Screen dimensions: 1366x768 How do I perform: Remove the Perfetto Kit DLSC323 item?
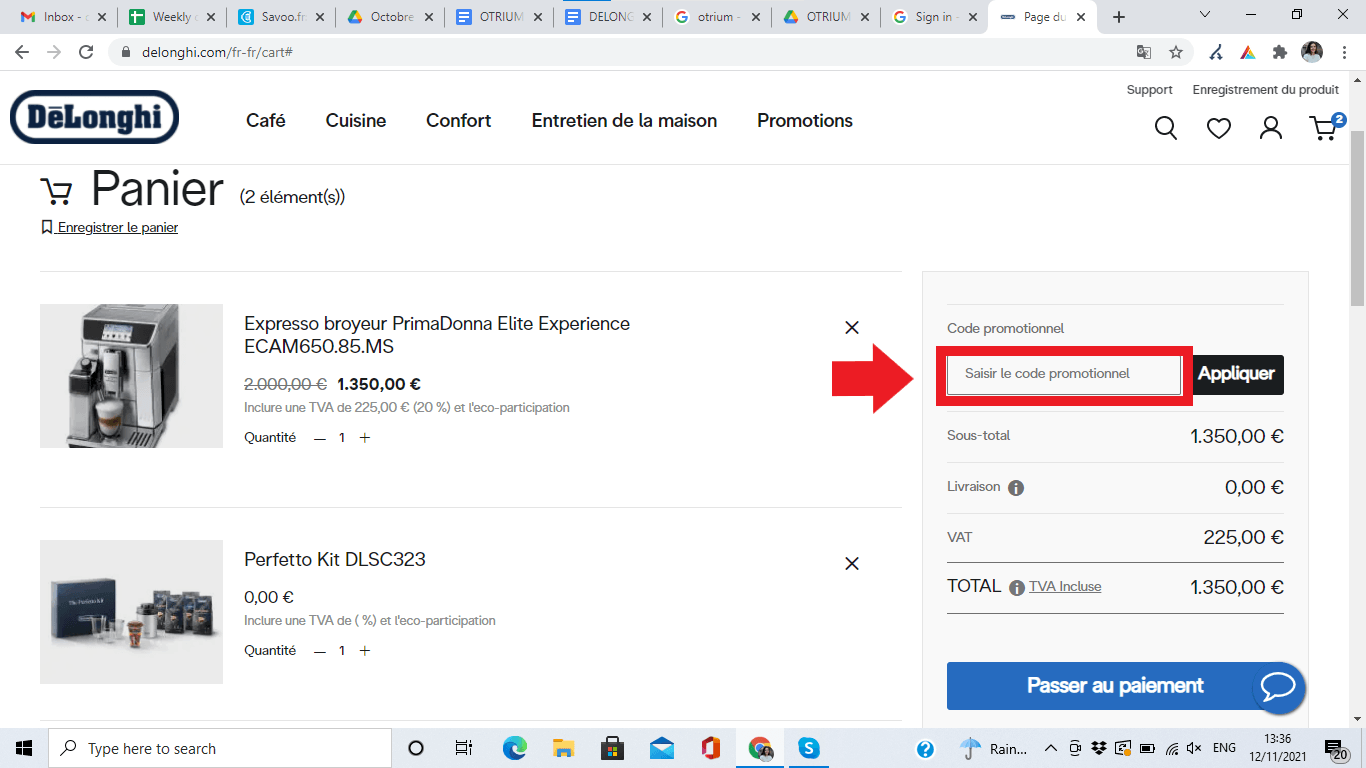852,563
